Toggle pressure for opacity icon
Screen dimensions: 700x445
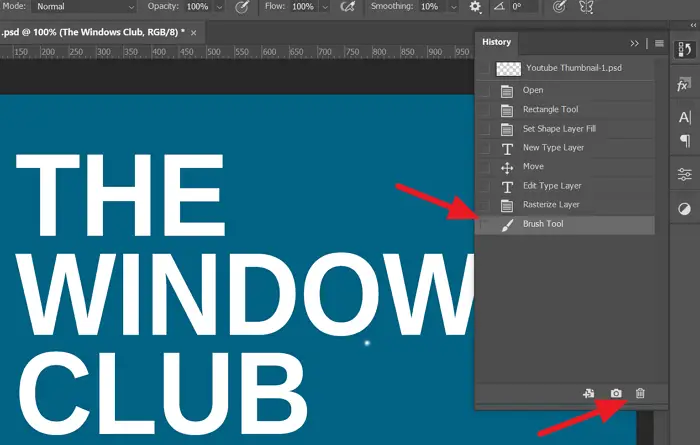click(x=242, y=7)
